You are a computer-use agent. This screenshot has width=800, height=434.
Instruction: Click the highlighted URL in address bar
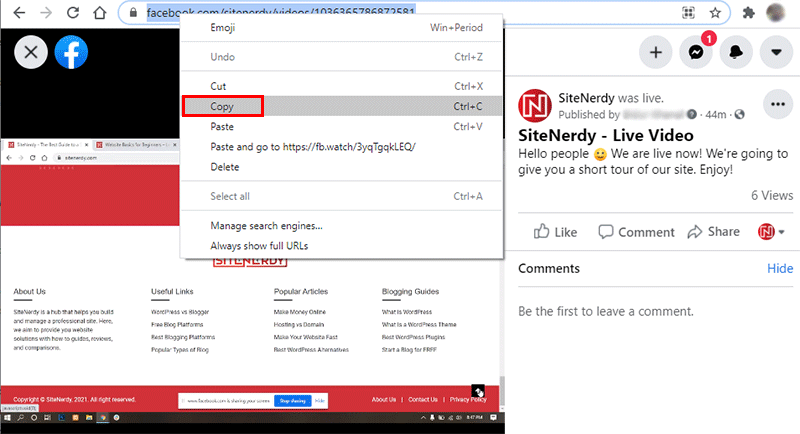[x=281, y=12]
